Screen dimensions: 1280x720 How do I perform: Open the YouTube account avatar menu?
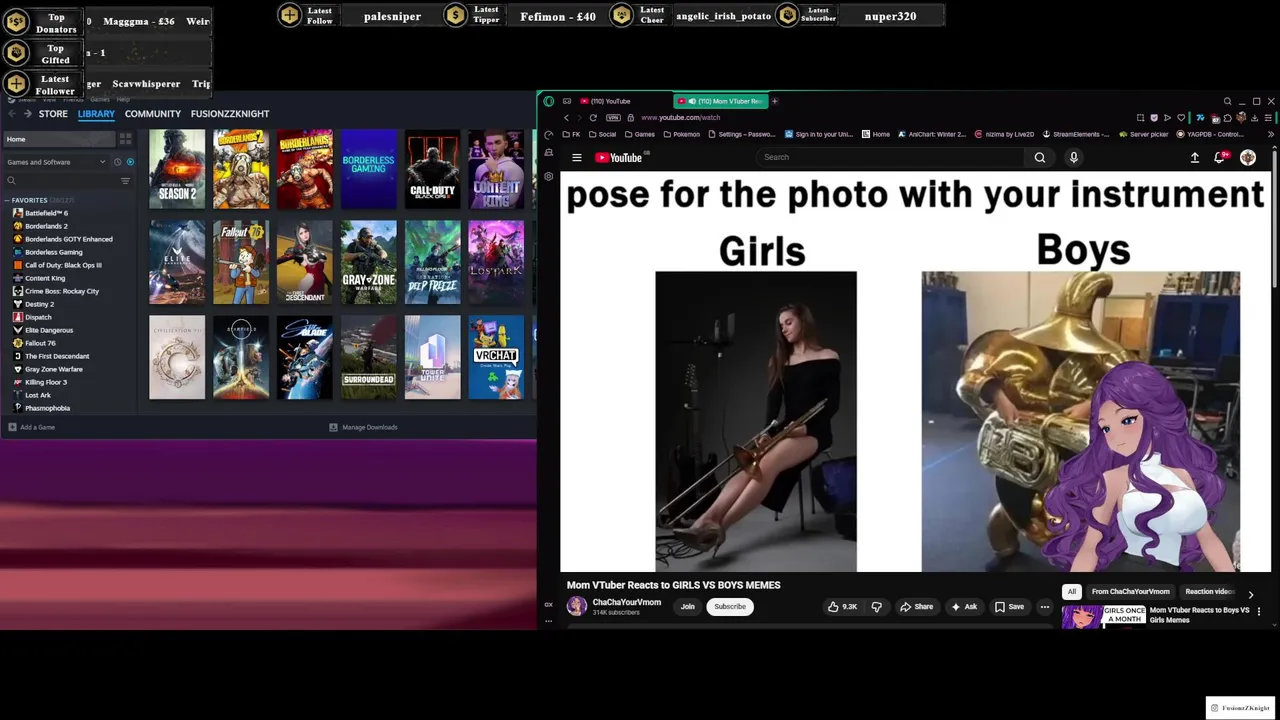[x=1248, y=157]
